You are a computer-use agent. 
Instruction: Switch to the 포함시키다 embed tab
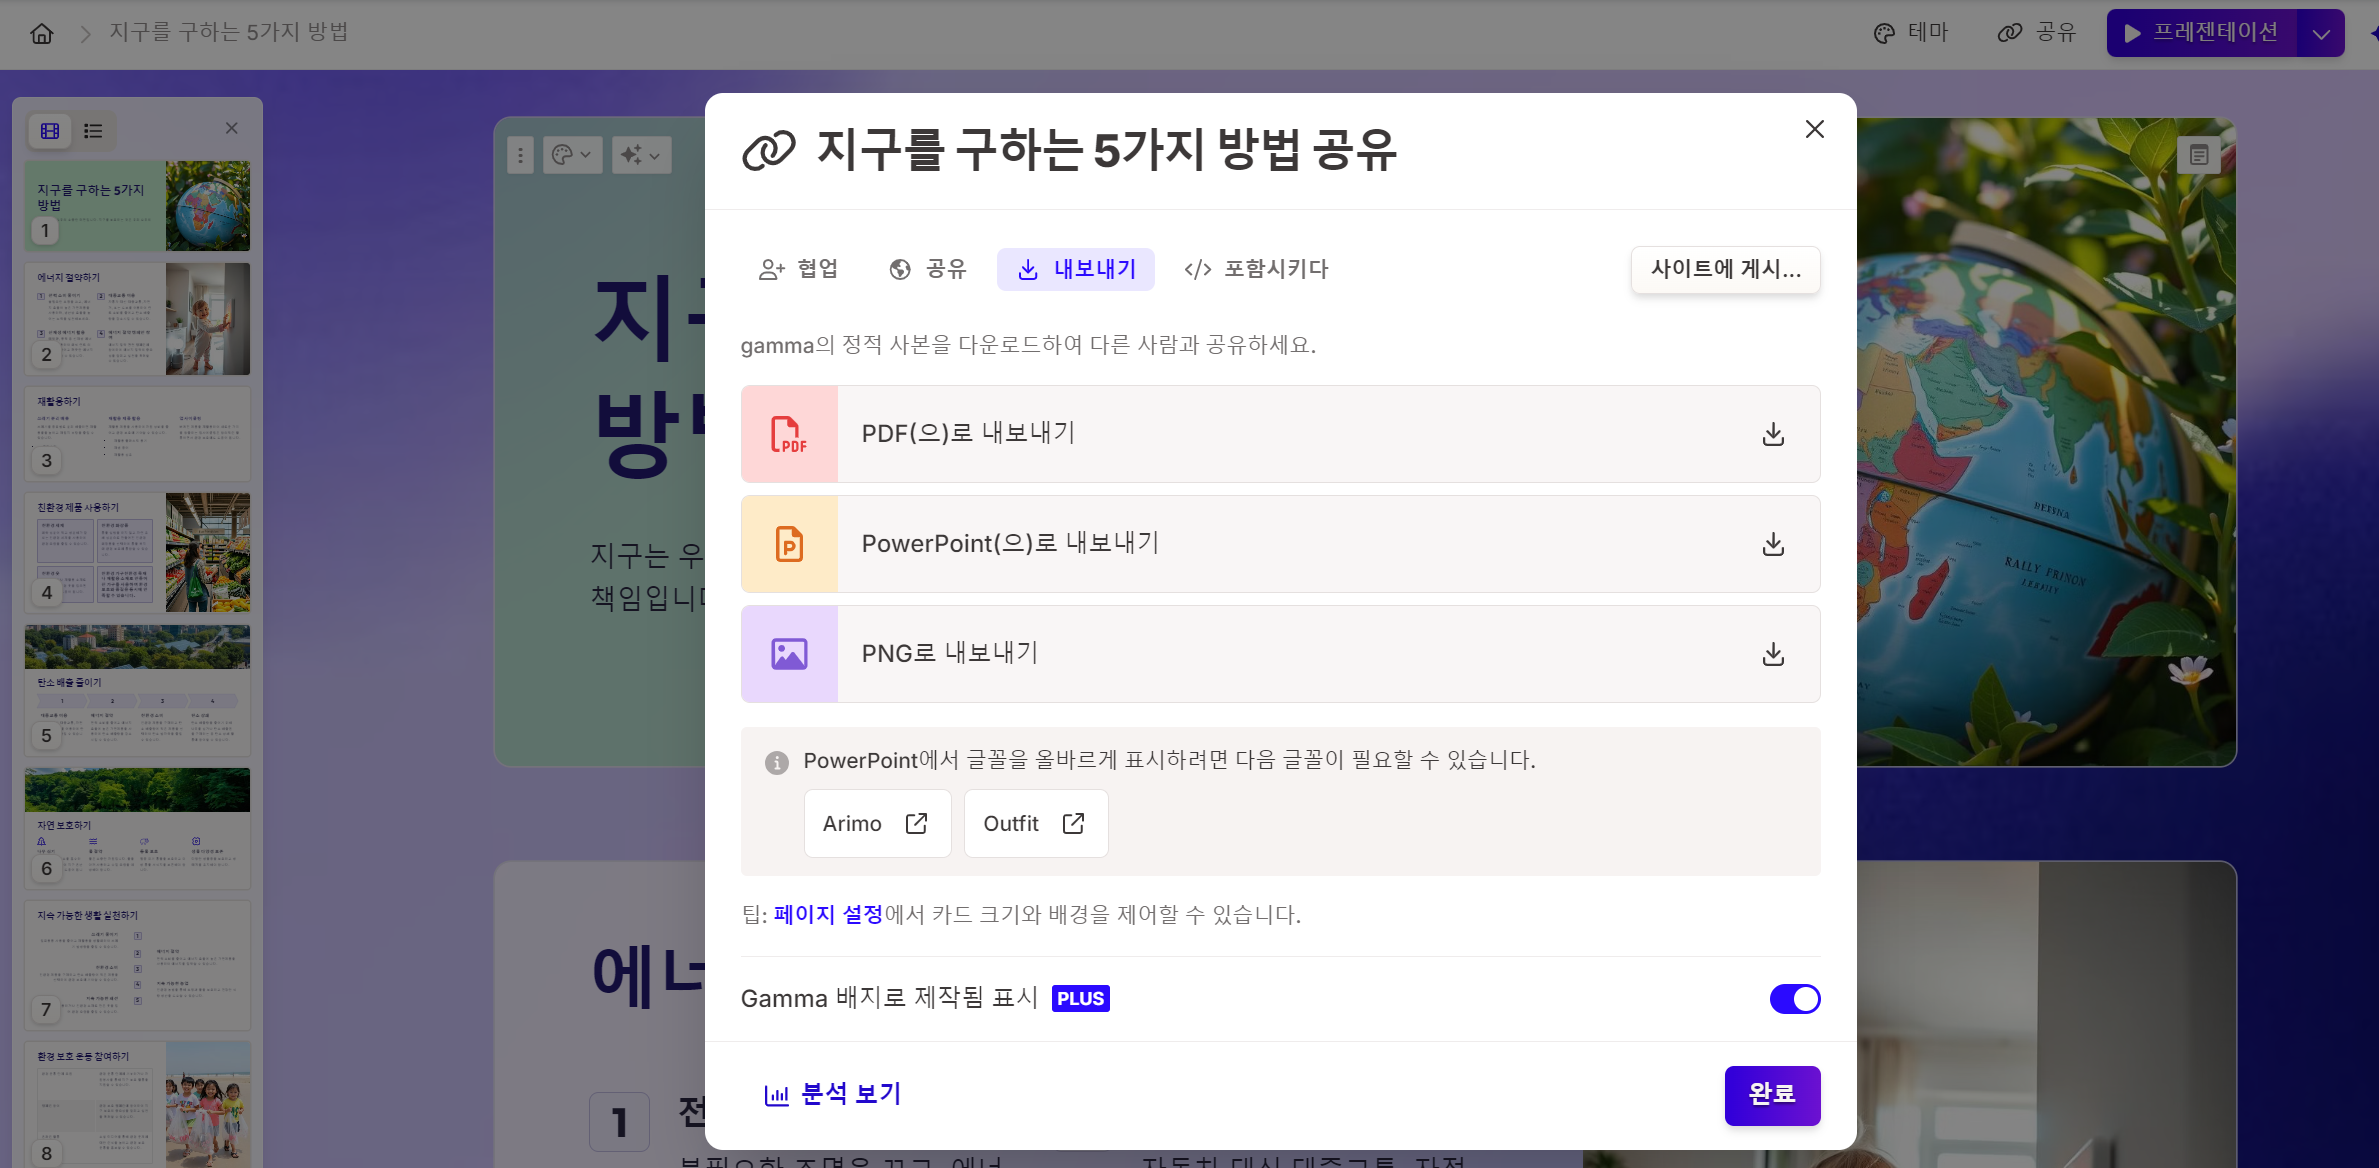1256,269
